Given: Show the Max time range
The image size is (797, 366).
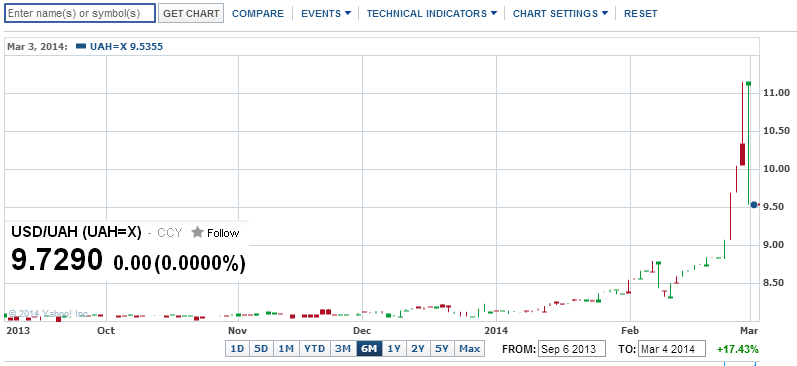Looking at the screenshot, I should (470, 349).
